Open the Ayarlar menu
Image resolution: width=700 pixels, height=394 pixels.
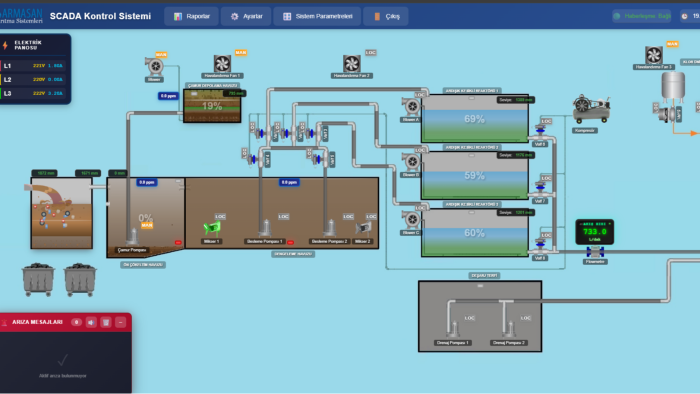pos(246,16)
